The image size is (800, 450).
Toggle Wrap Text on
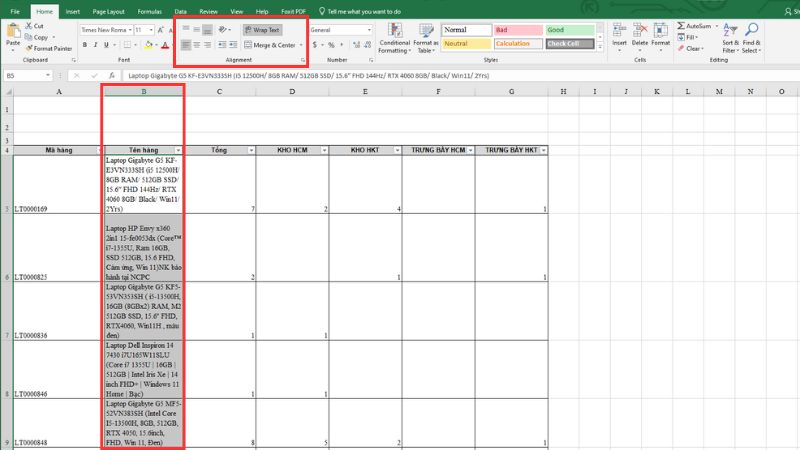click(262, 30)
